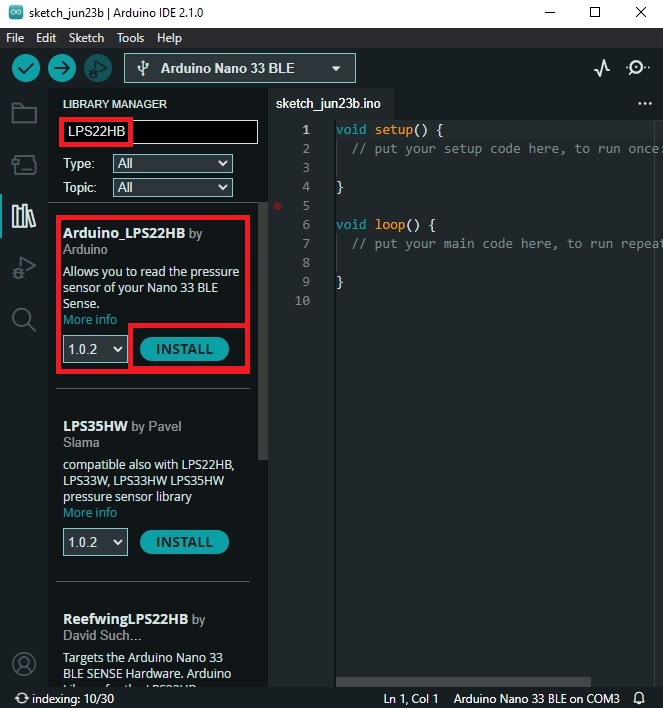
Task: Click the LIBRARY MANAGER panel heading
Action: [x=115, y=104]
